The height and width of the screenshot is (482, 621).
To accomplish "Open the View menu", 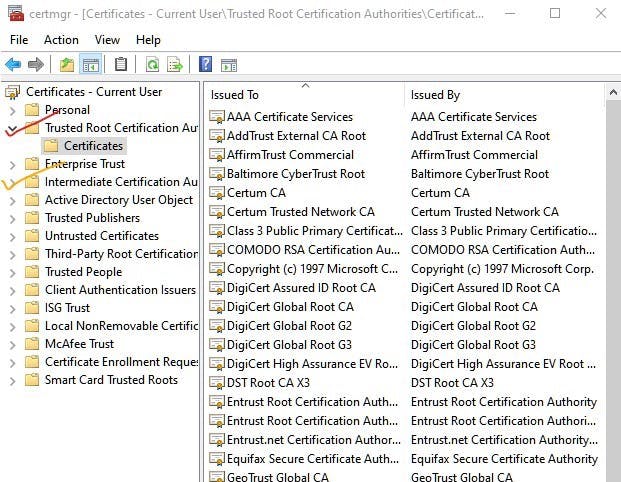I will coord(107,40).
